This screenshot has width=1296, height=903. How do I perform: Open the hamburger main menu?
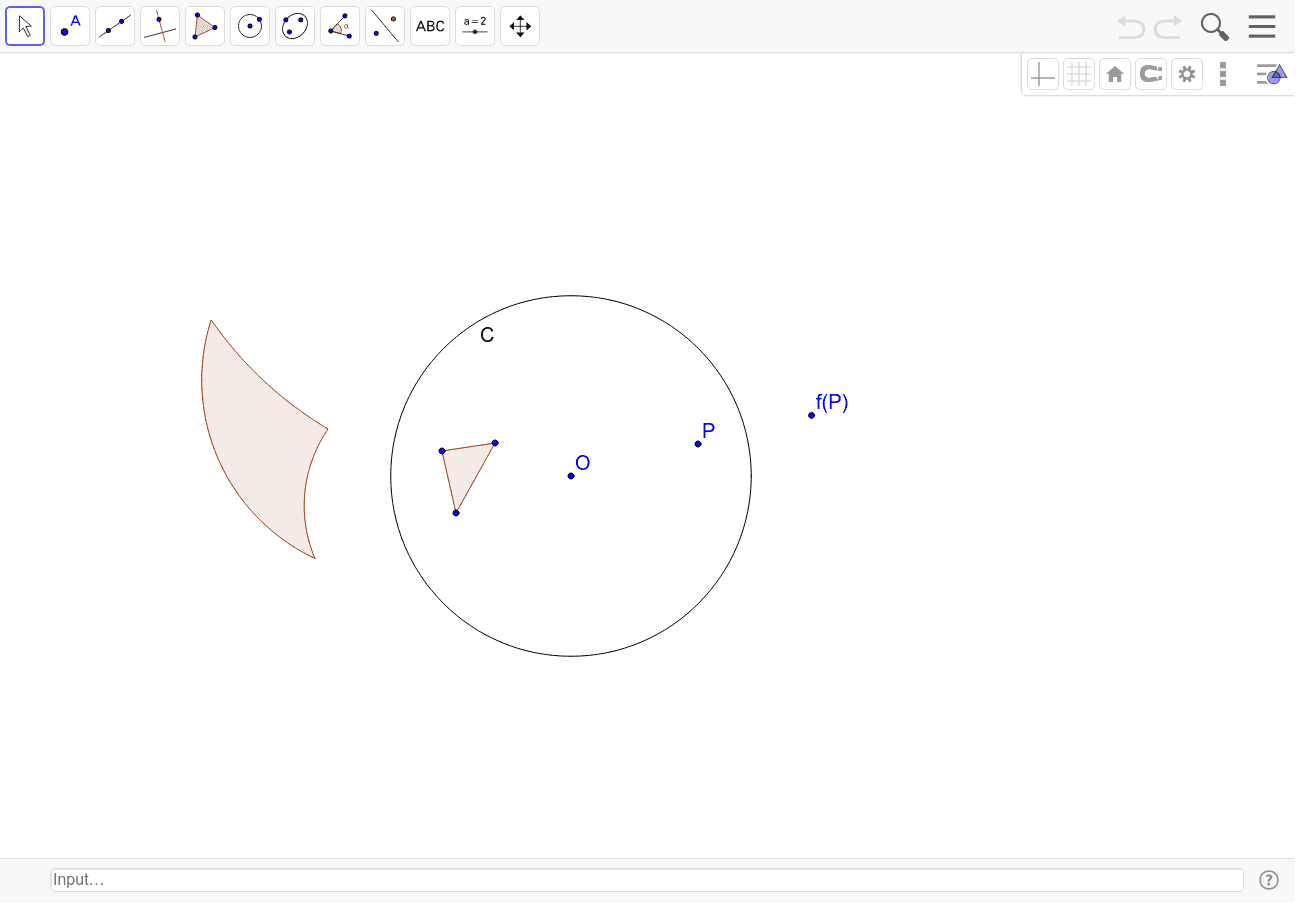[1261, 26]
